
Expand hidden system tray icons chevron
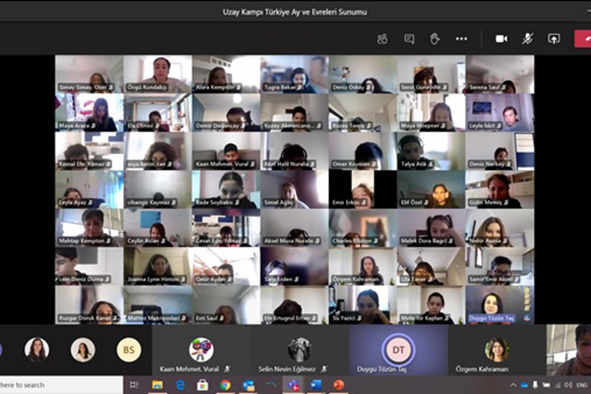[x=513, y=385]
